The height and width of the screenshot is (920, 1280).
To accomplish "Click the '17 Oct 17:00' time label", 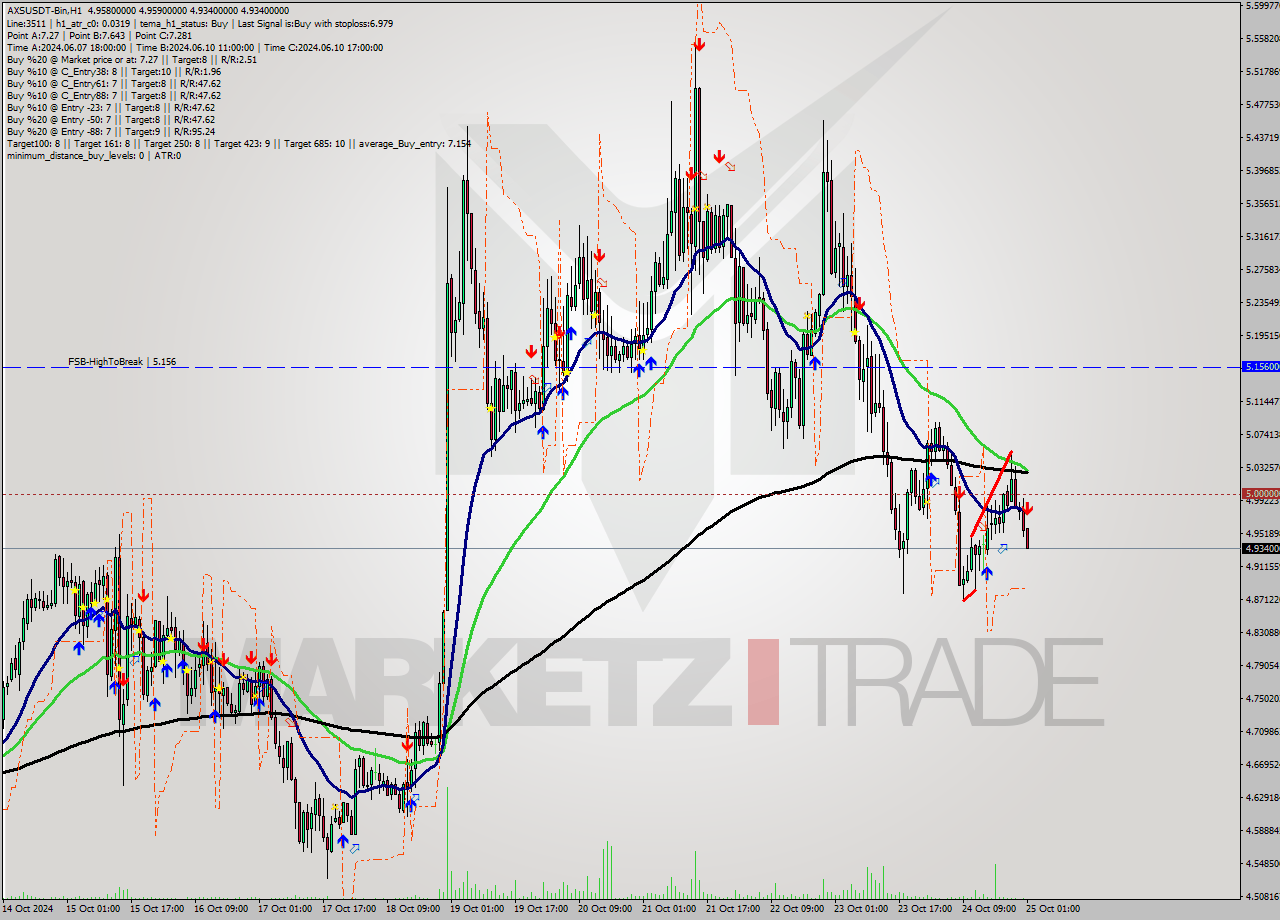I will tap(349, 909).
